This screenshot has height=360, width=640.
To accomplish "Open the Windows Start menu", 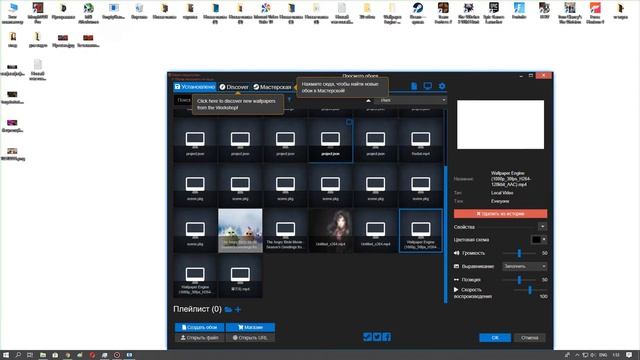I will tap(6, 355).
